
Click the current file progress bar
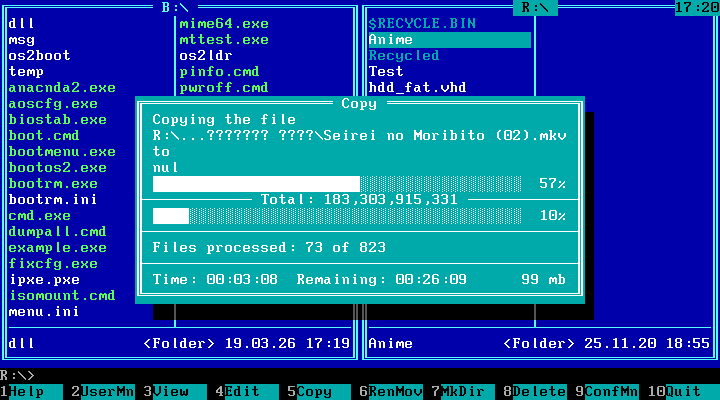(337, 184)
